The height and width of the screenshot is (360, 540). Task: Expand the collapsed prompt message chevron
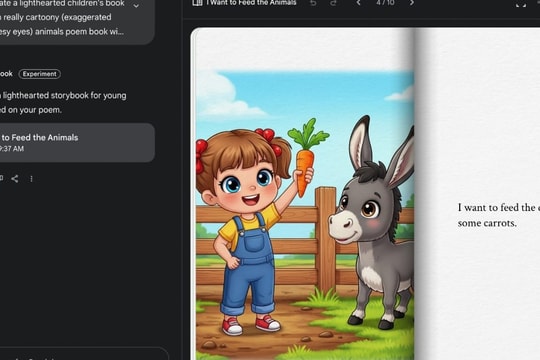pyautogui.click(x=136, y=6)
